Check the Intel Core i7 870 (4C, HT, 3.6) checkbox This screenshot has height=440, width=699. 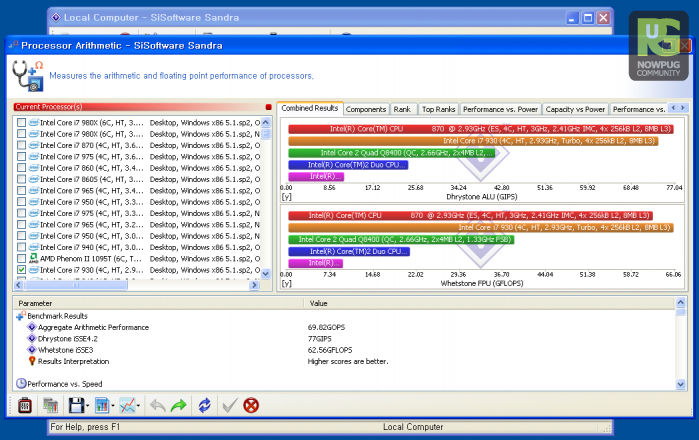click(21, 145)
